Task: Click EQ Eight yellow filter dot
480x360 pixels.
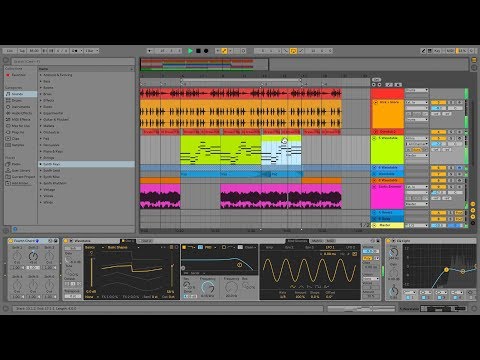Action: pos(446,269)
